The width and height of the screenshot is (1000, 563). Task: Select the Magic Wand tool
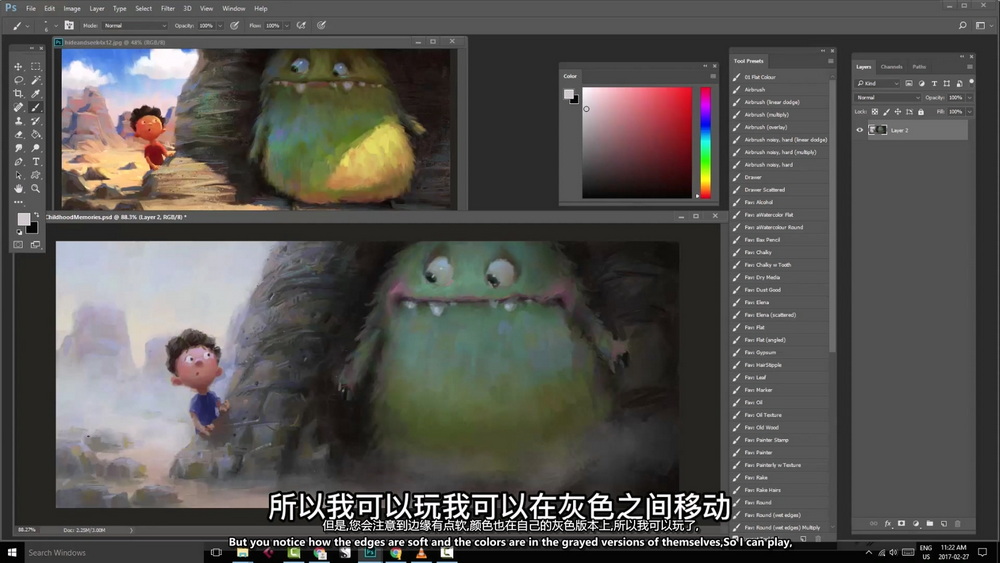click(x=36, y=80)
